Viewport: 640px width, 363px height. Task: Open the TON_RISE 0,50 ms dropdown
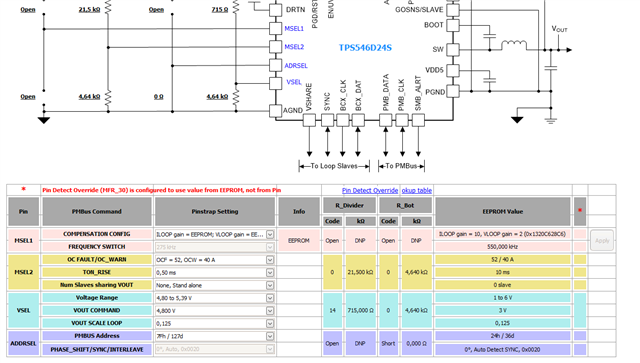pyautogui.click(x=215, y=272)
